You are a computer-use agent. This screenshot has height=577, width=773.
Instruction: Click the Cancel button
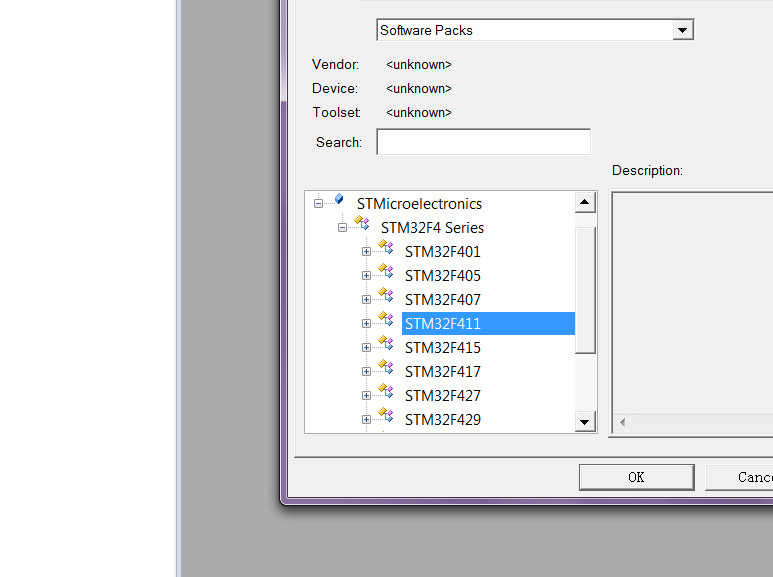[x=739, y=477]
